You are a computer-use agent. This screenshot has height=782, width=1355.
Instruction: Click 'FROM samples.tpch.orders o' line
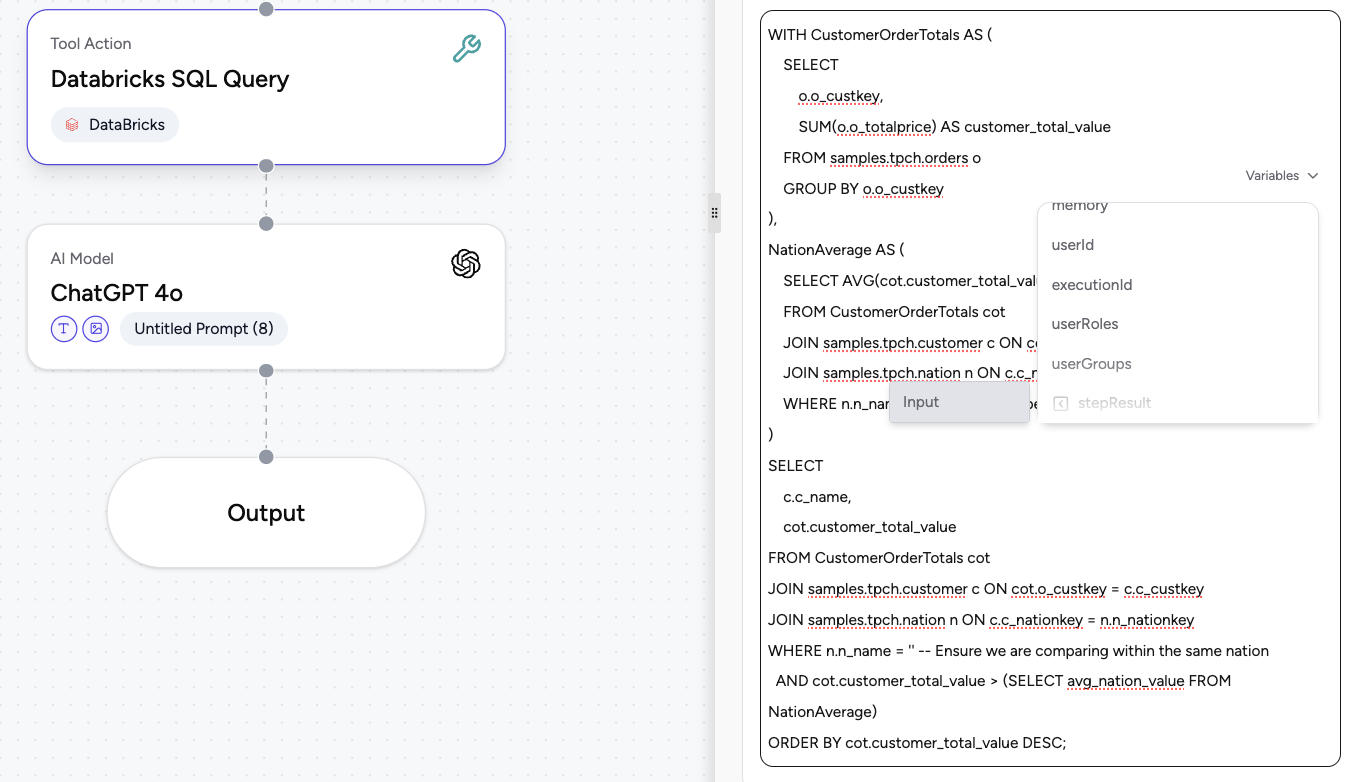882,158
